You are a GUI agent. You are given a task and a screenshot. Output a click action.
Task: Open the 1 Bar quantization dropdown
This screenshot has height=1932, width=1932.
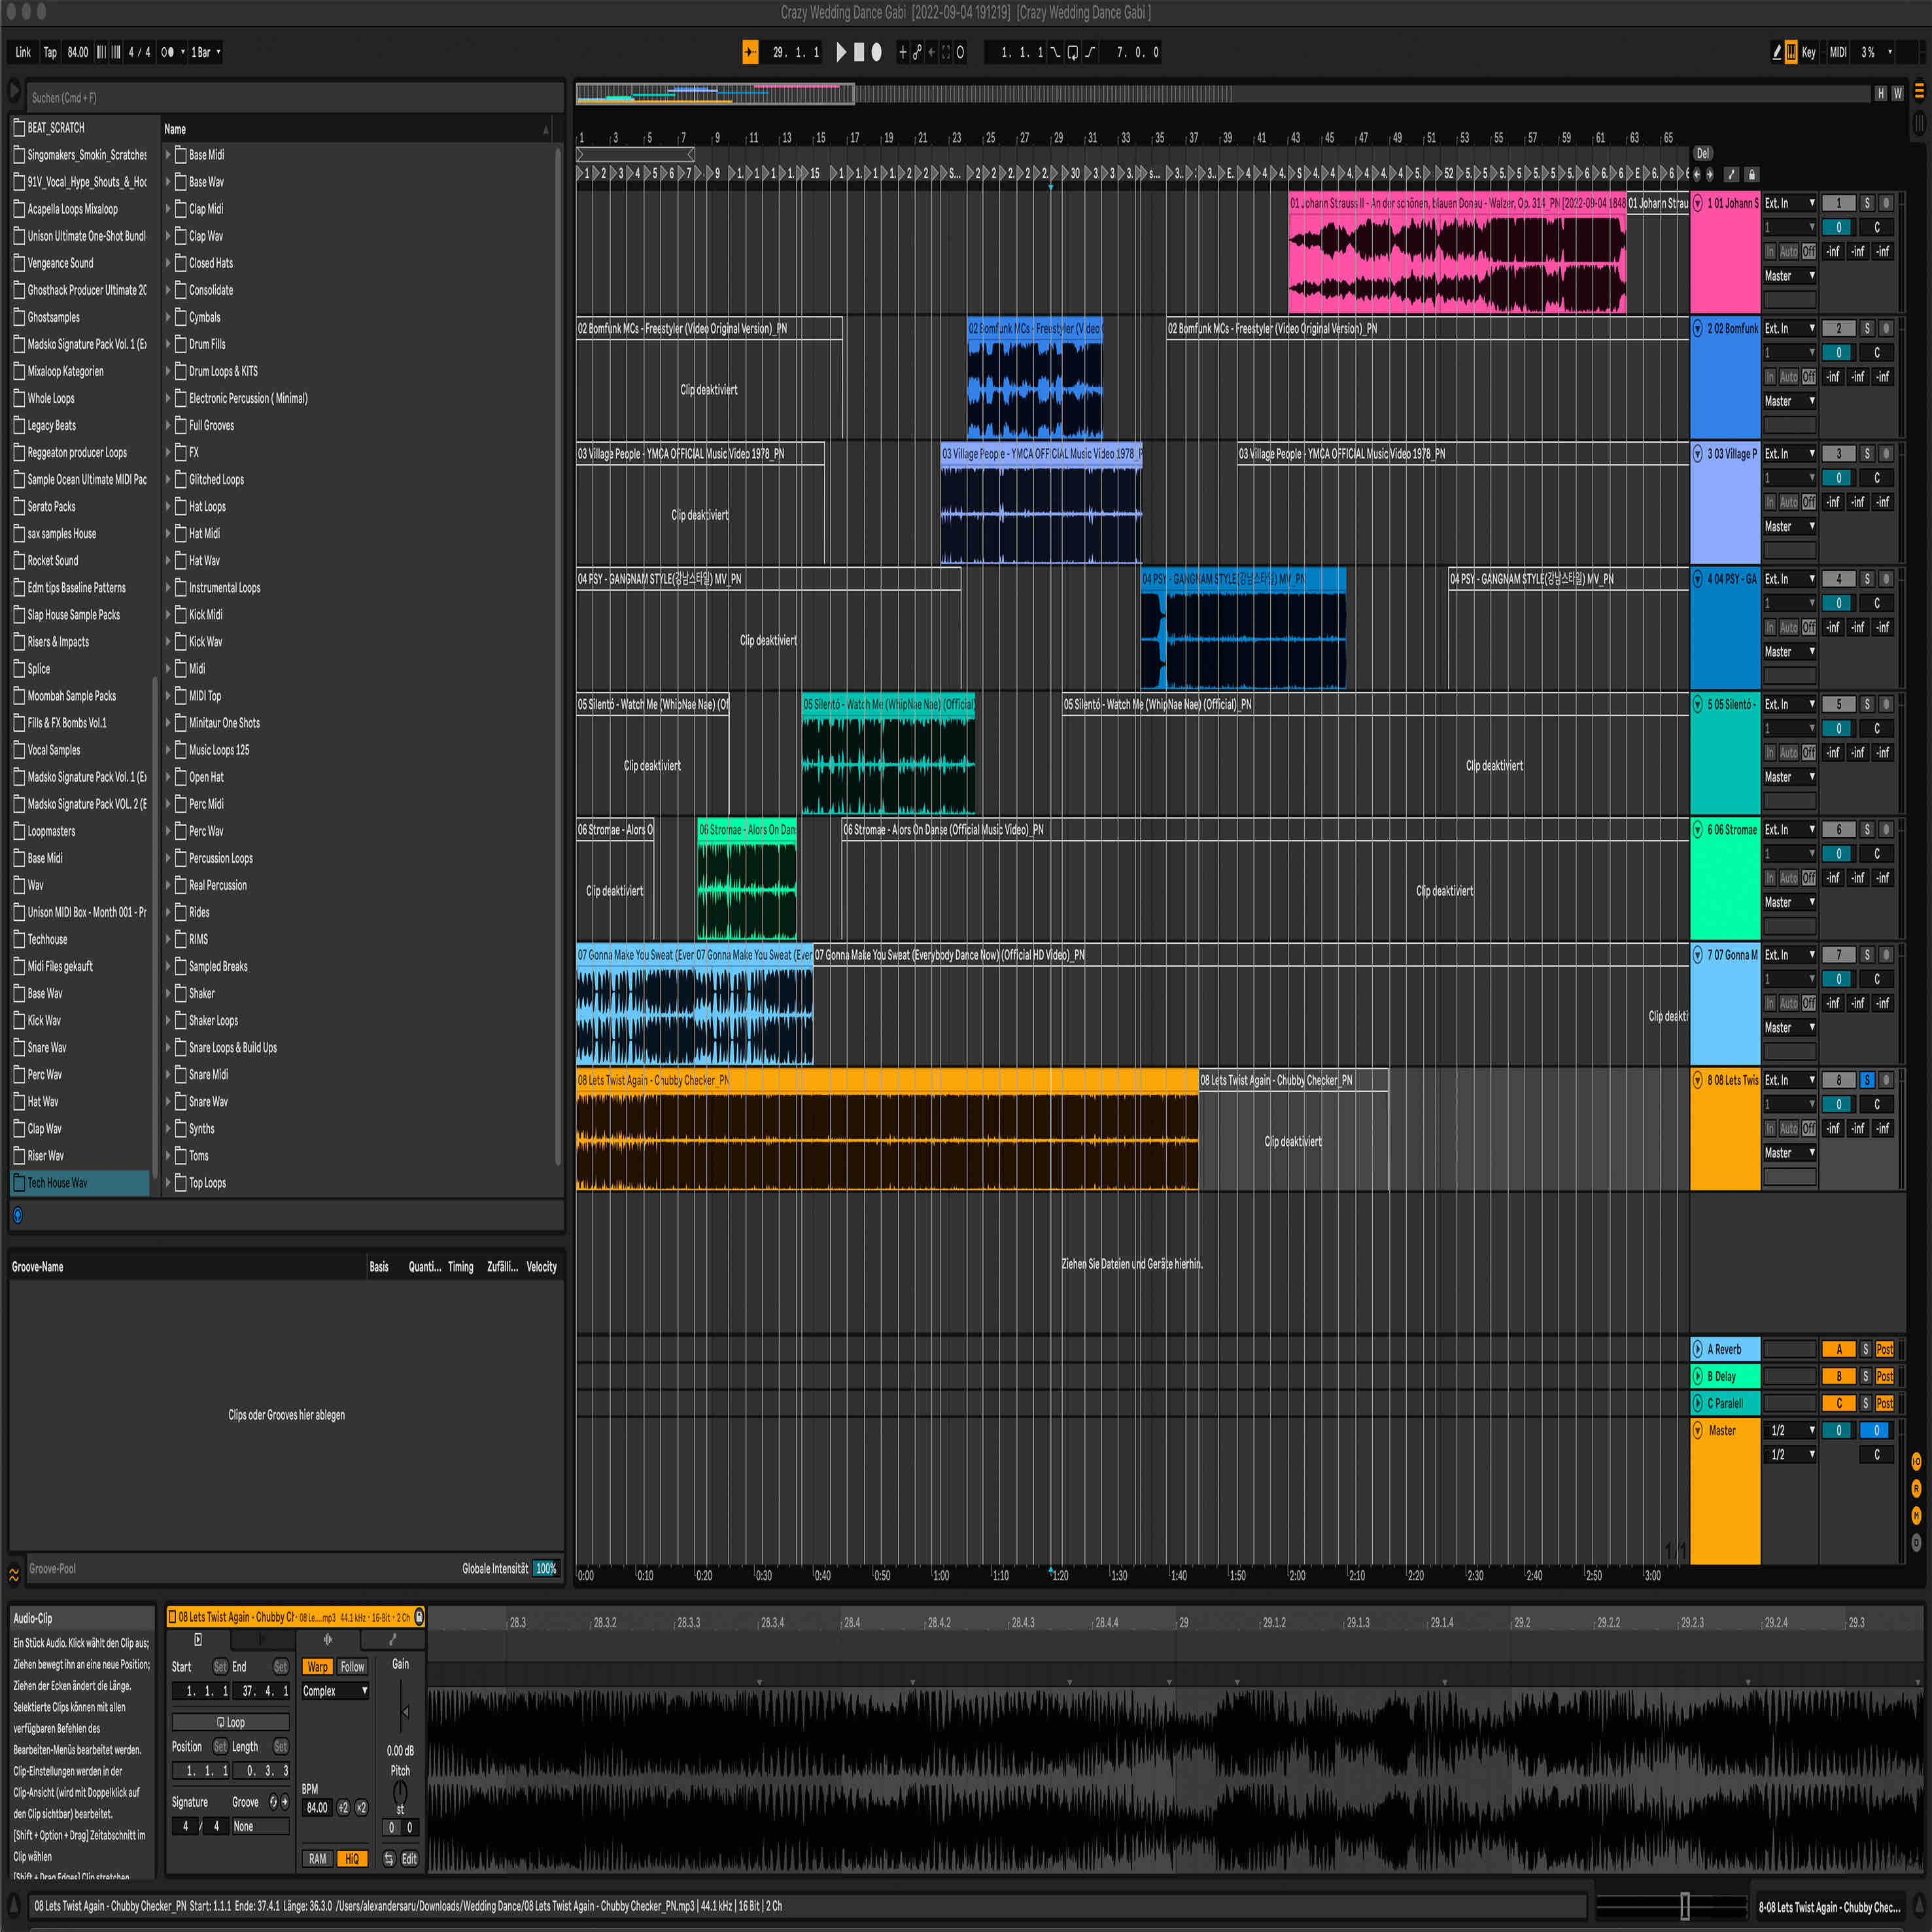[x=205, y=52]
